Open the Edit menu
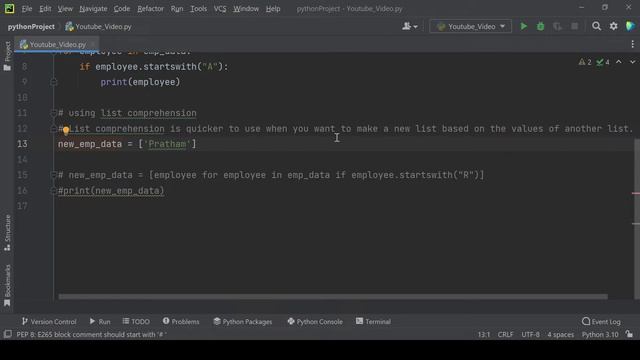This screenshot has height=360, width=640. (45, 9)
